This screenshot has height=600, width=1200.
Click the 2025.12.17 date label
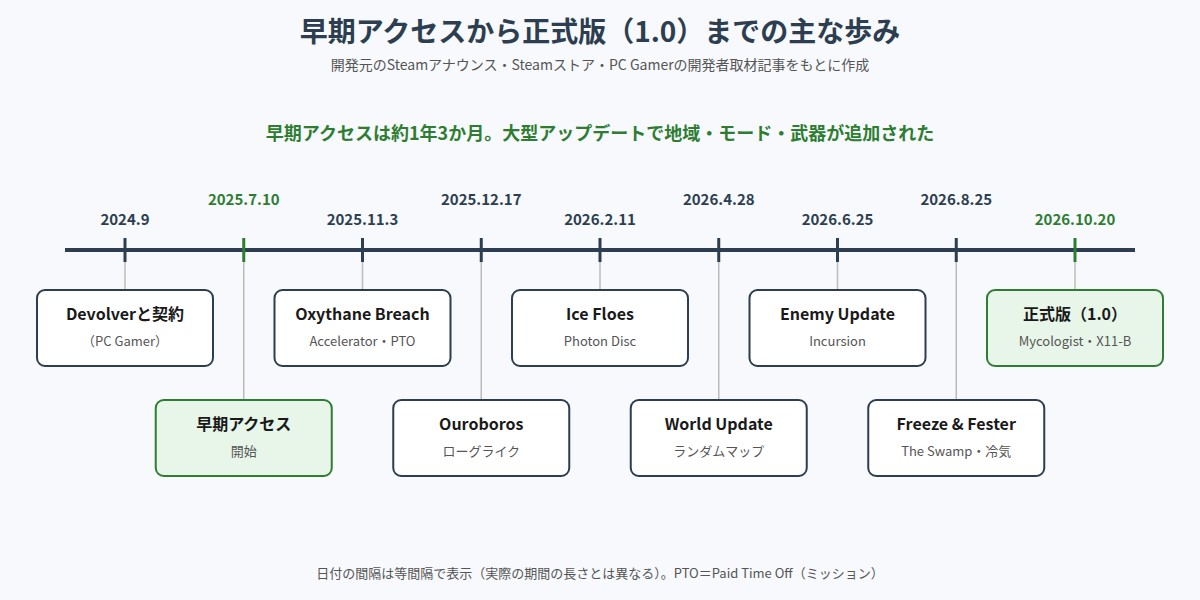(x=481, y=200)
